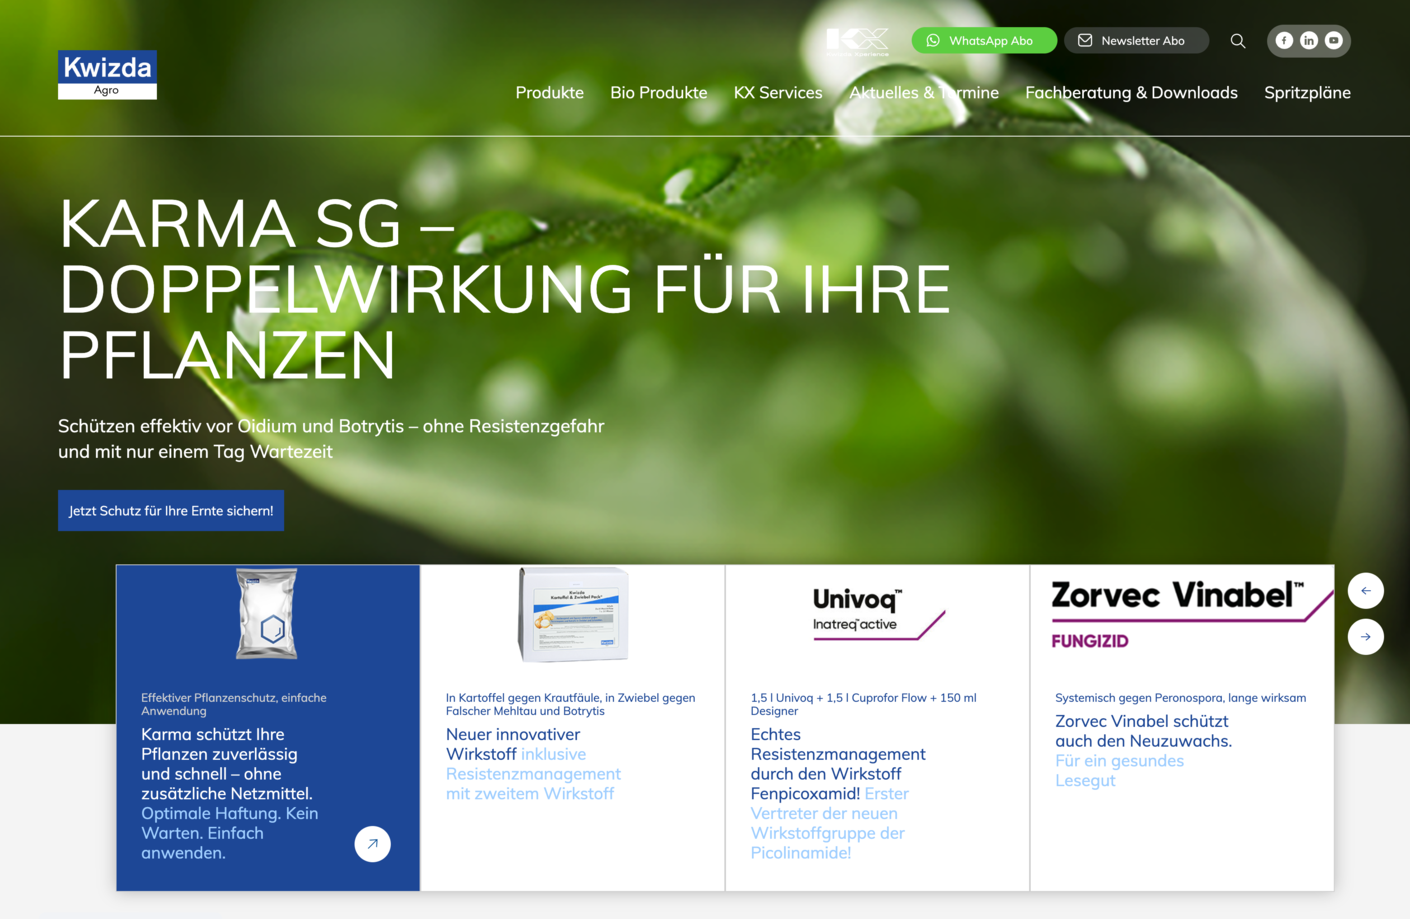The image size is (1410, 919).
Task: Click the arrow icon on Karma card
Action: click(372, 844)
